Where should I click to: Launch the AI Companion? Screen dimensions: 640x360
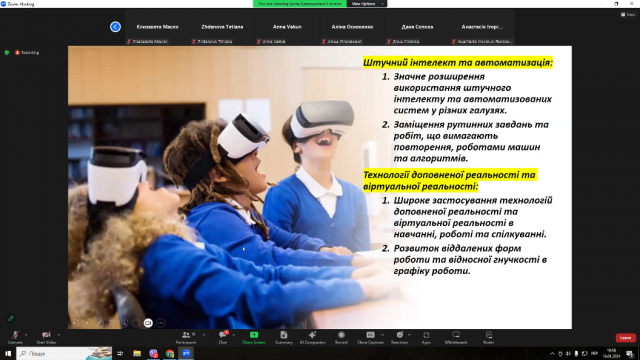[312, 337]
